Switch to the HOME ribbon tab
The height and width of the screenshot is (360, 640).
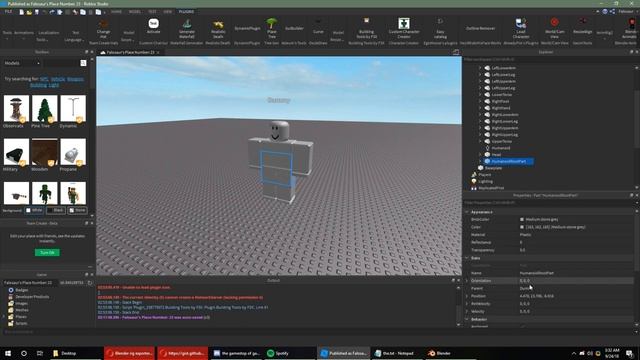[116, 11]
